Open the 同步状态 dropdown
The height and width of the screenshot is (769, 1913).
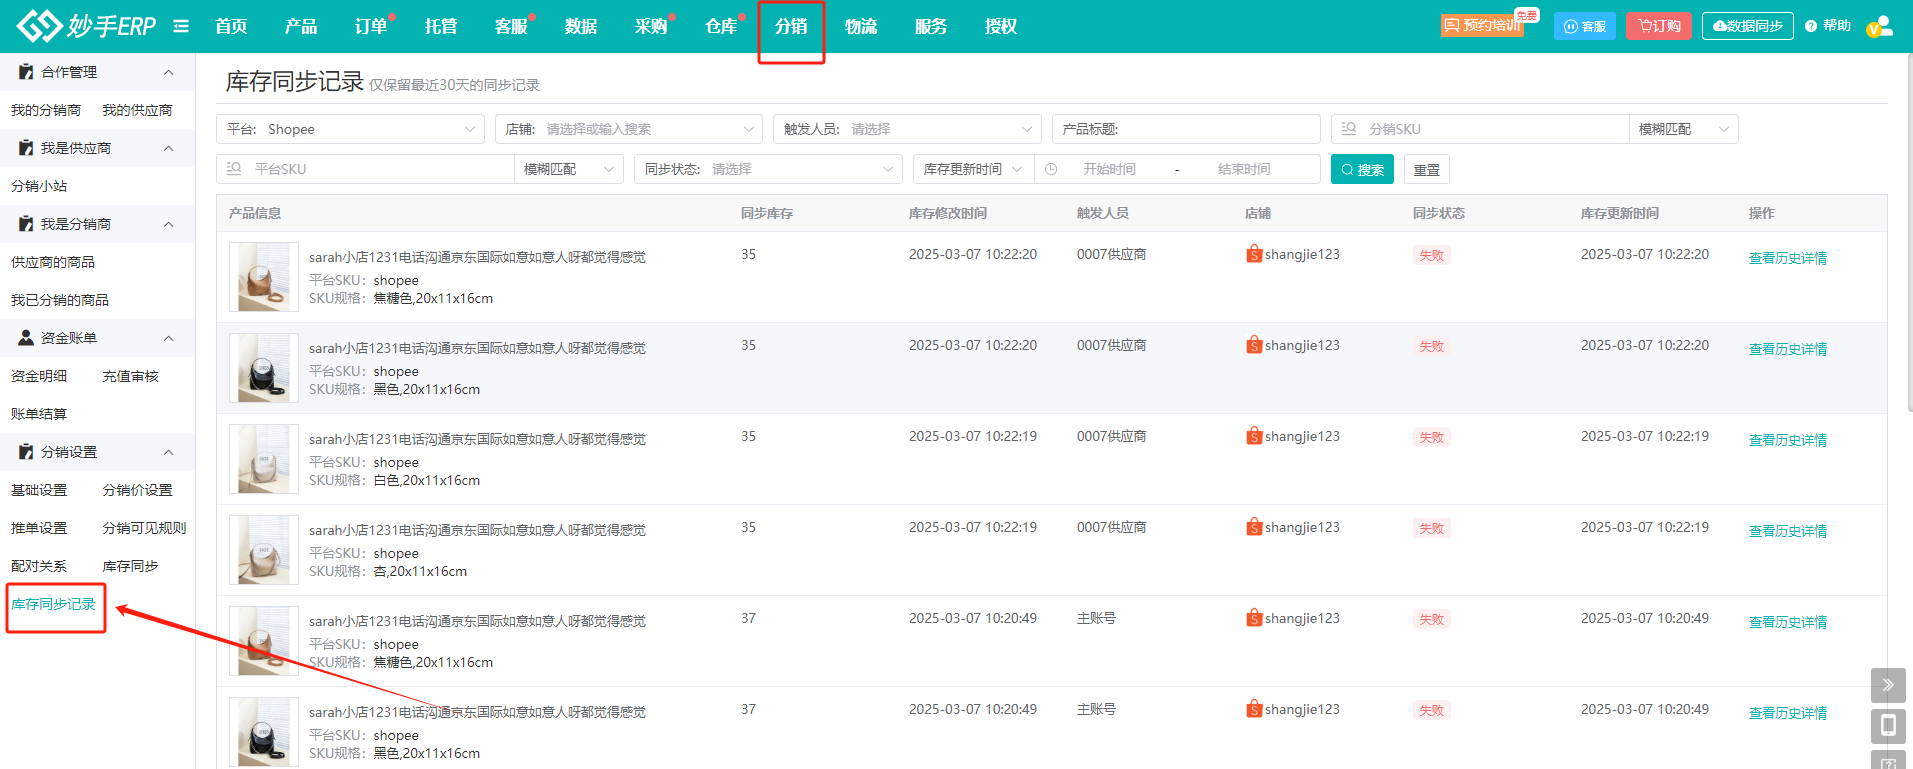[768, 169]
